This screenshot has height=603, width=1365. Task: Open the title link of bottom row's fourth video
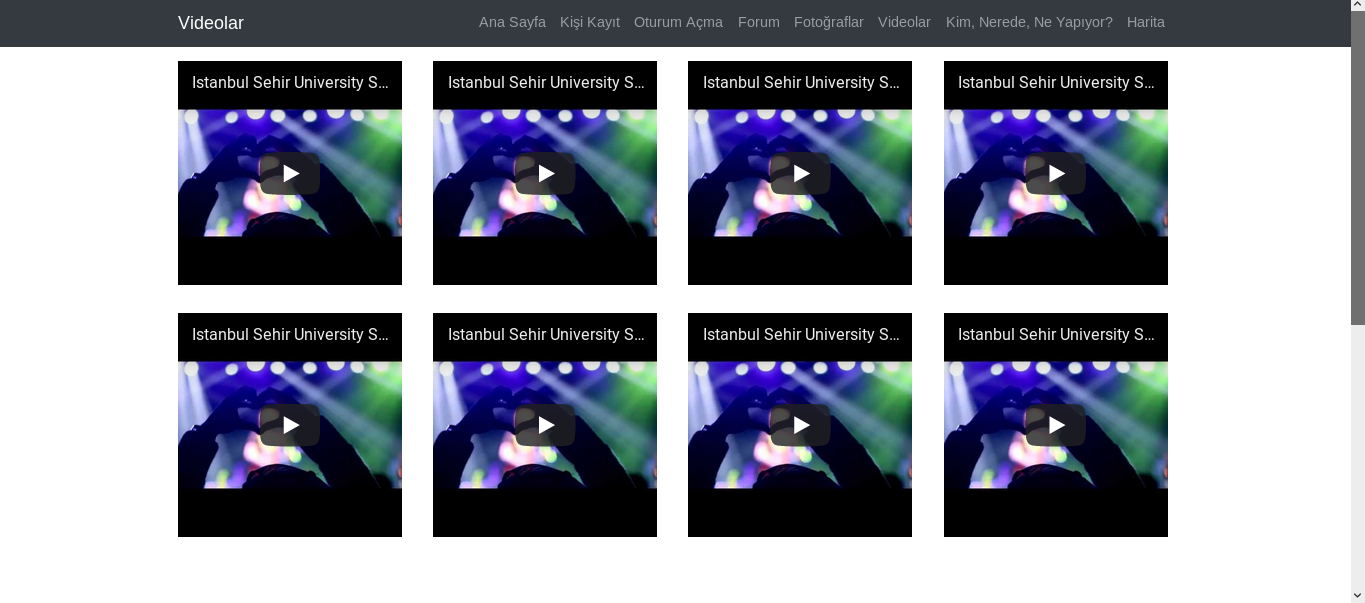[x=1056, y=335]
